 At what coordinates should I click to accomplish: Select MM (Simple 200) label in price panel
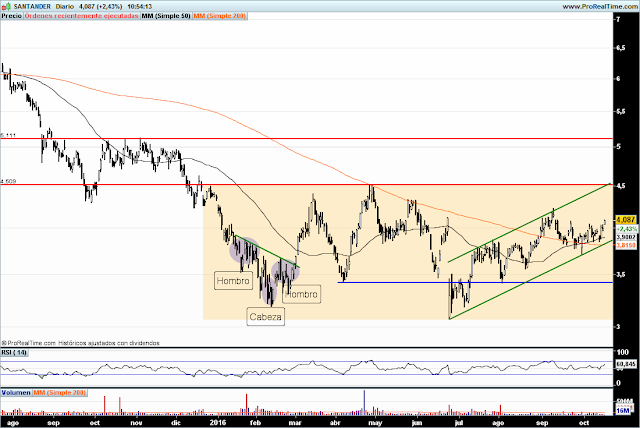(220, 16)
